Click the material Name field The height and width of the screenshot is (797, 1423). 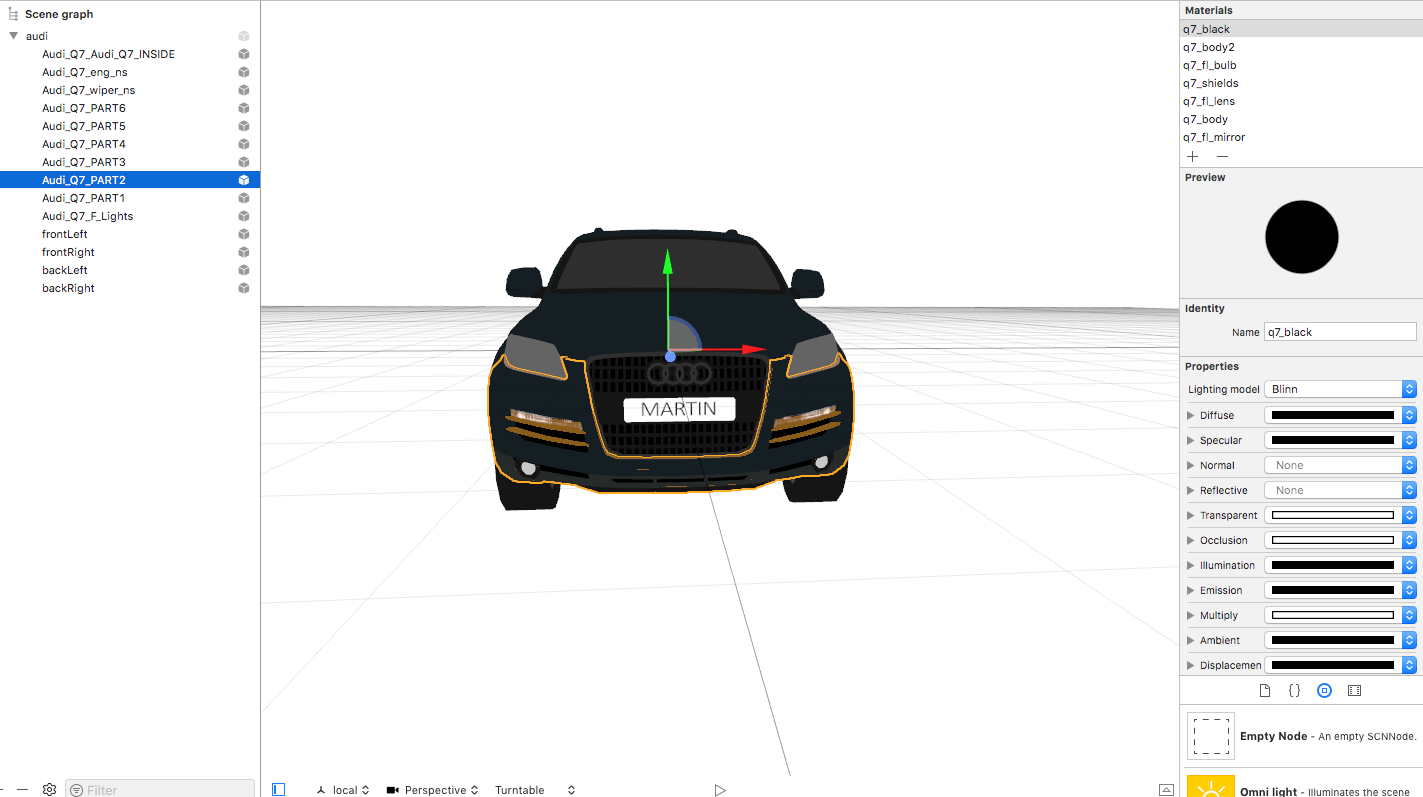point(1340,332)
